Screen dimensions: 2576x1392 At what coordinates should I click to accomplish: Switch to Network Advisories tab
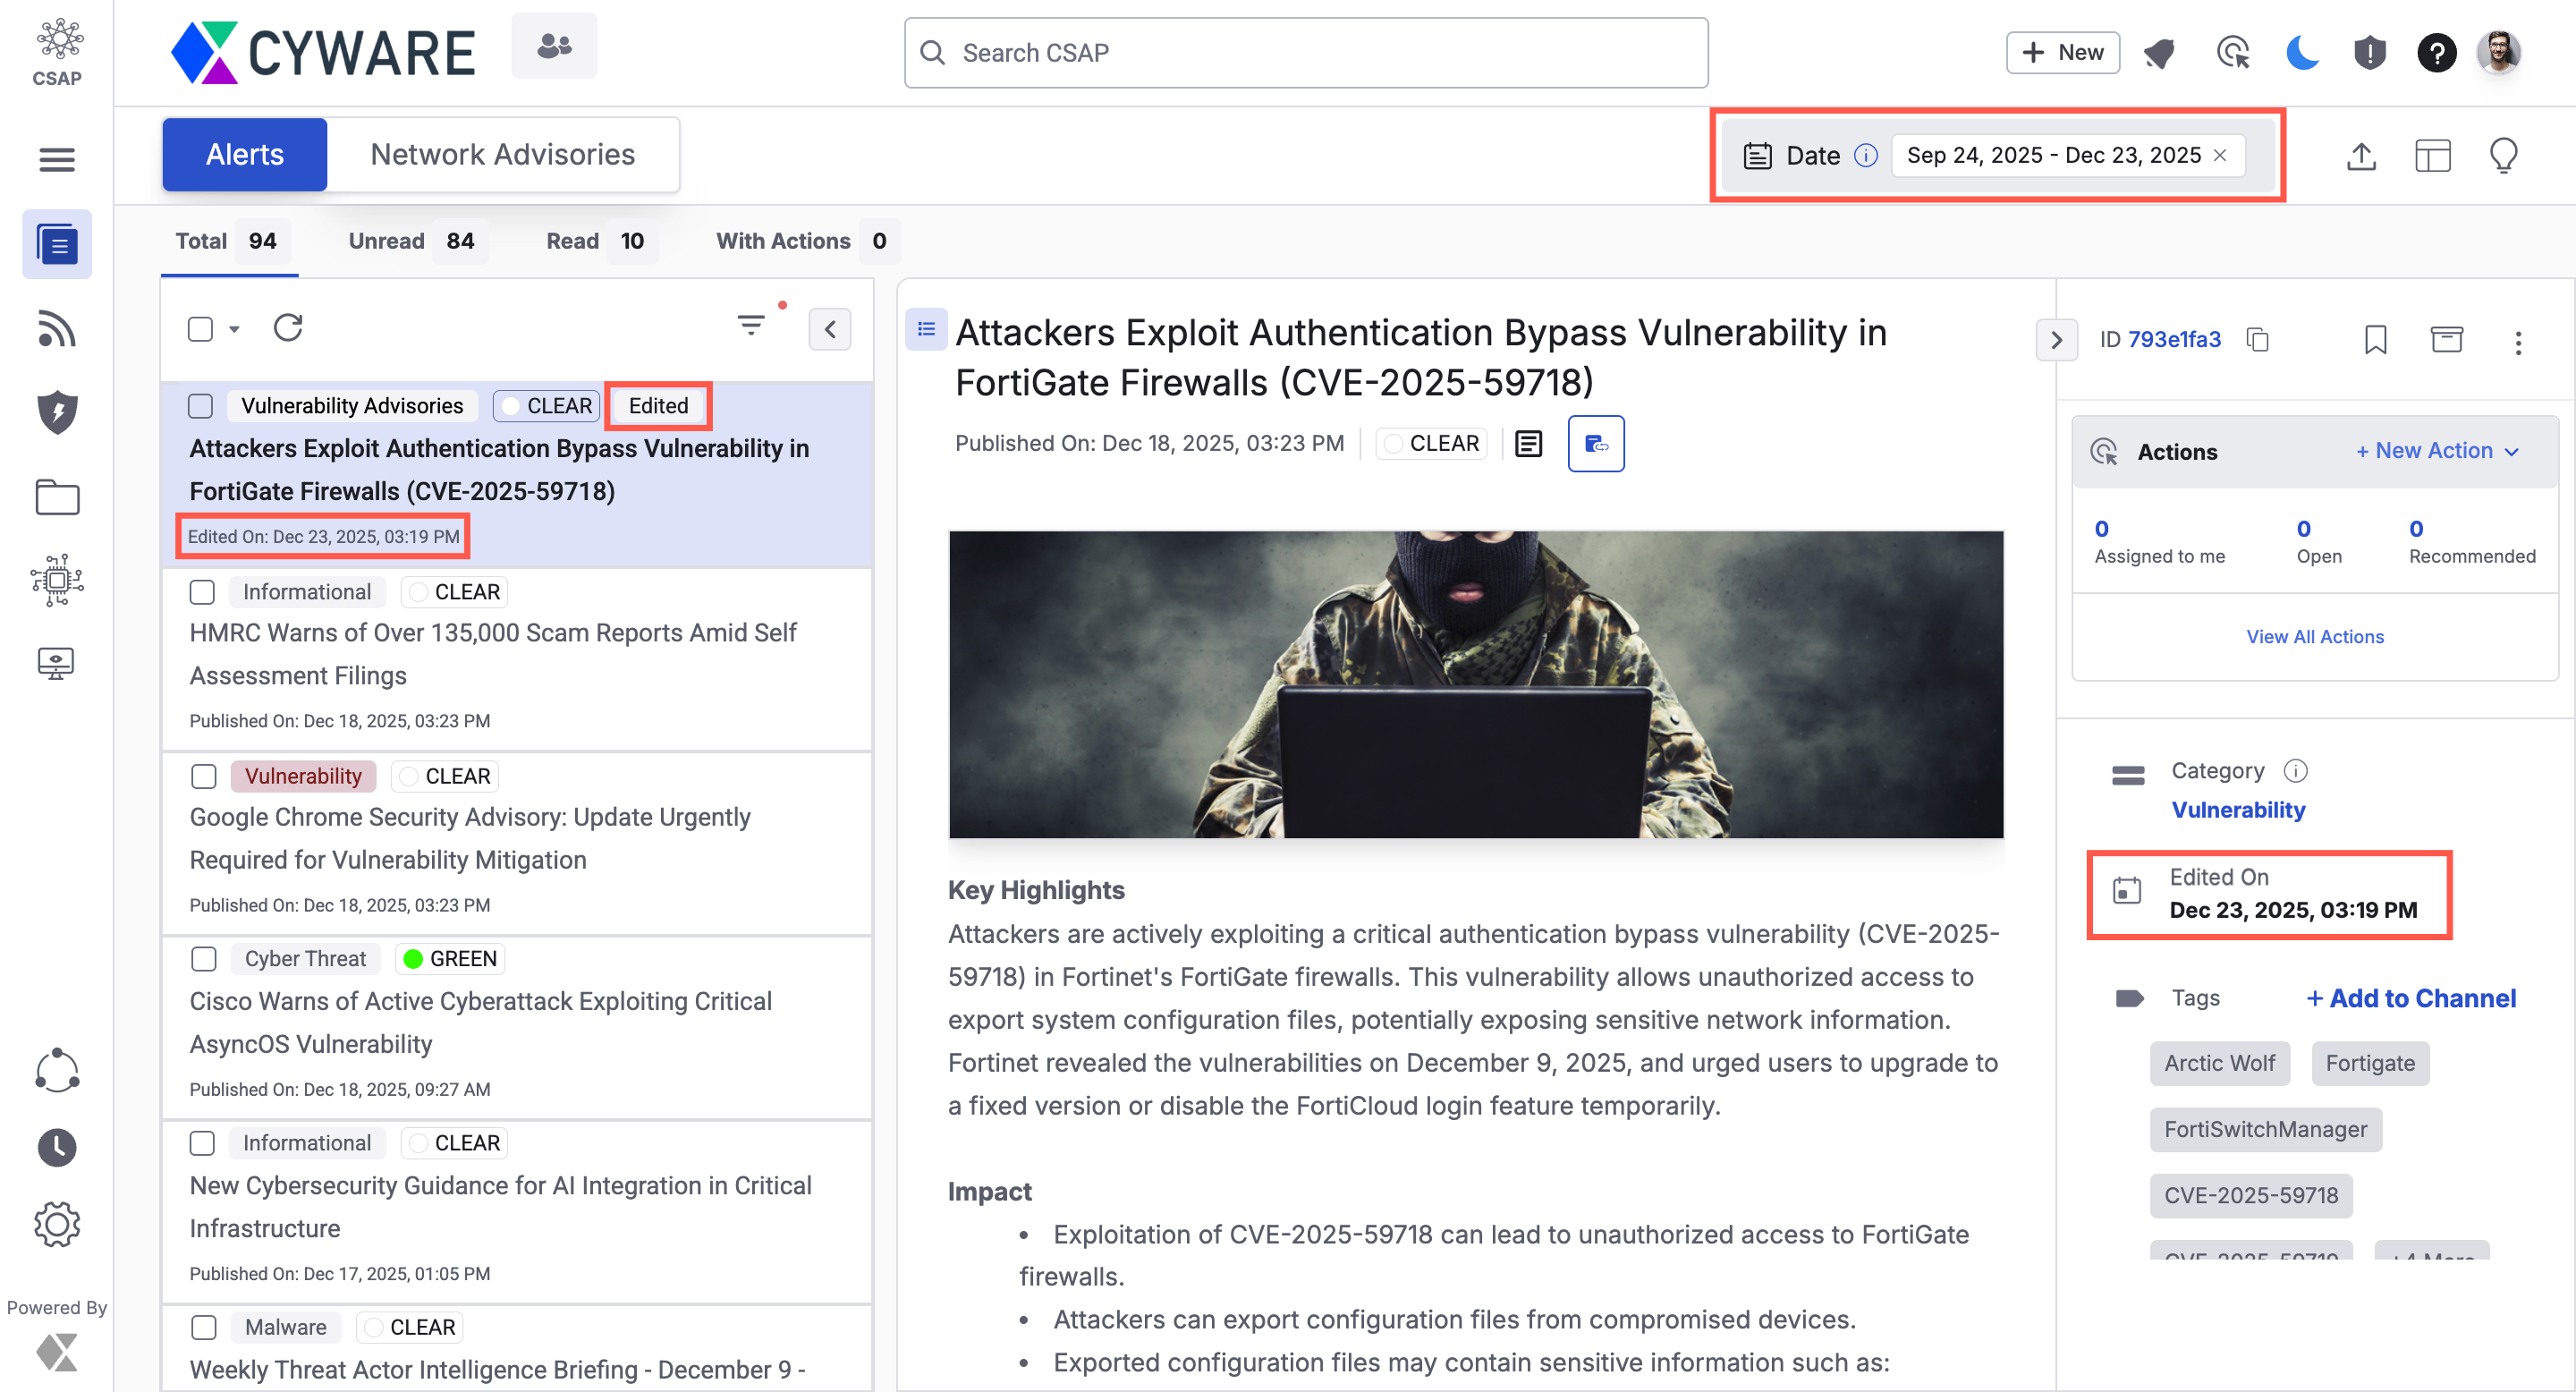[x=502, y=154]
